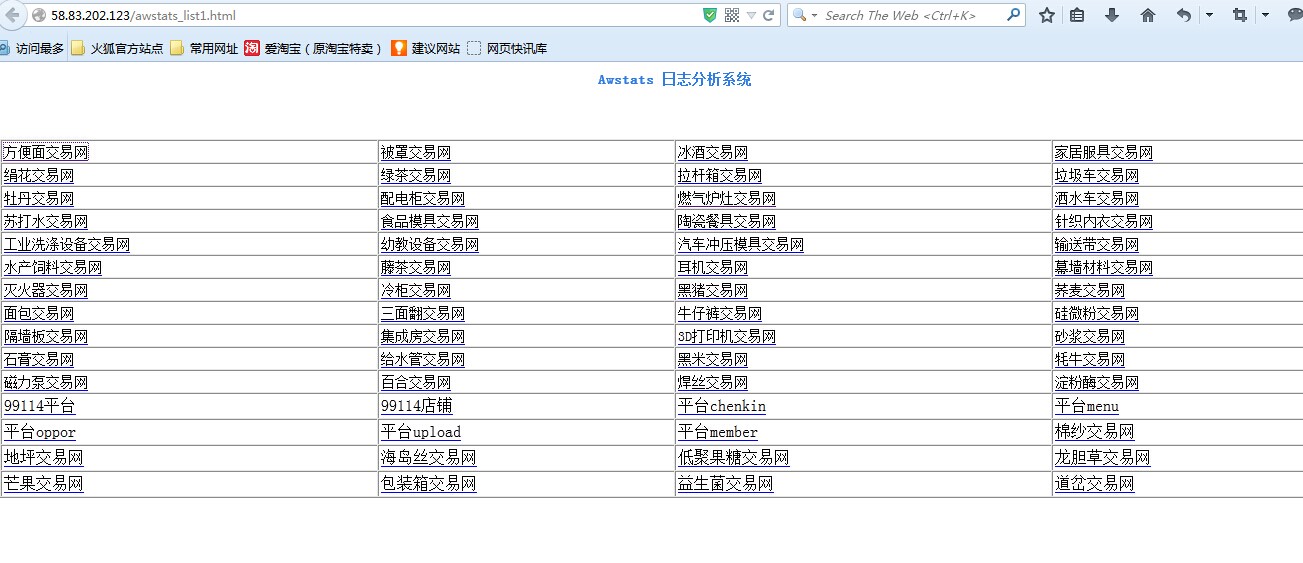Open 针织内衣交易网 link
Screen dimensions: 1303x563
click(x=1104, y=221)
